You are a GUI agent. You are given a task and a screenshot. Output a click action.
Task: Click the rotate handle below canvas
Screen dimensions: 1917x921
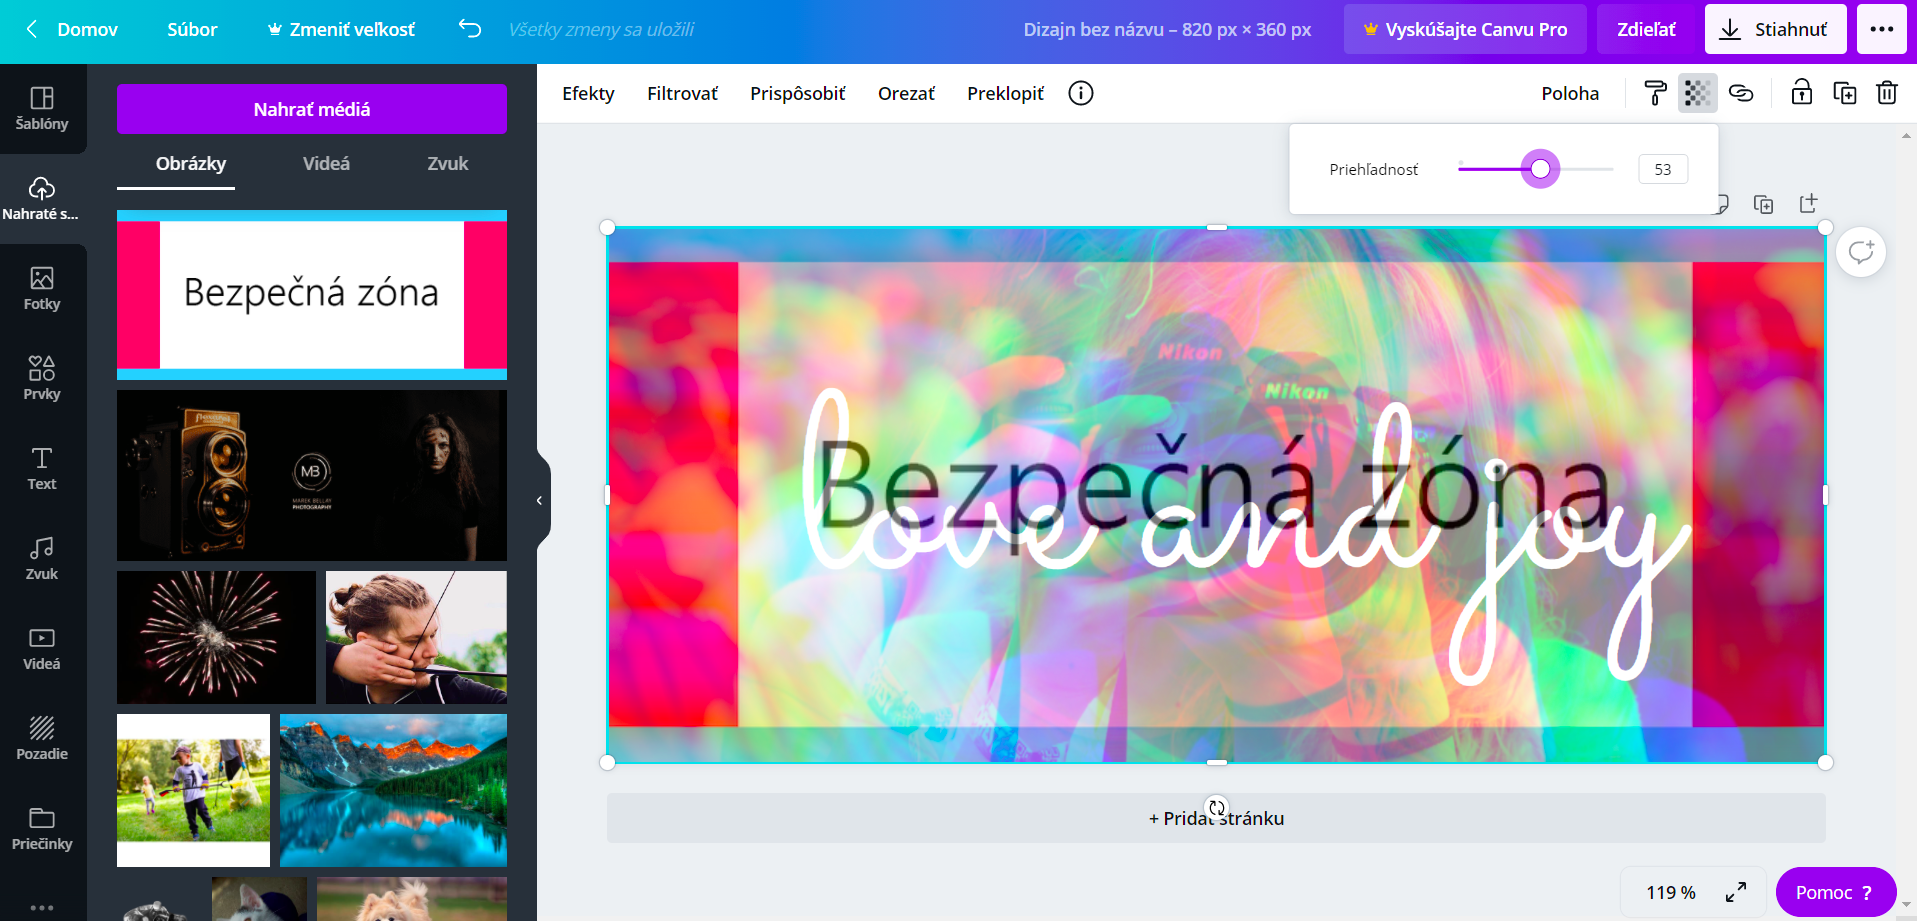click(x=1216, y=806)
